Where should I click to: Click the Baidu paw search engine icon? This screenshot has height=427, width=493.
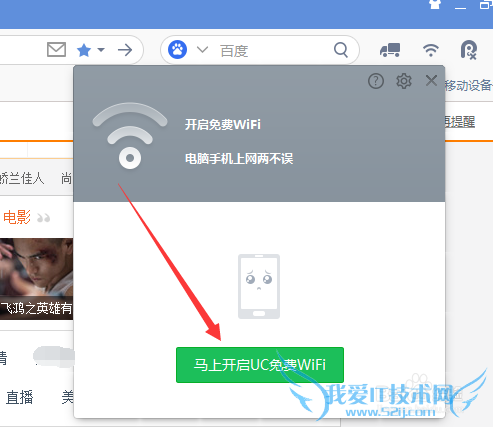pos(177,50)
